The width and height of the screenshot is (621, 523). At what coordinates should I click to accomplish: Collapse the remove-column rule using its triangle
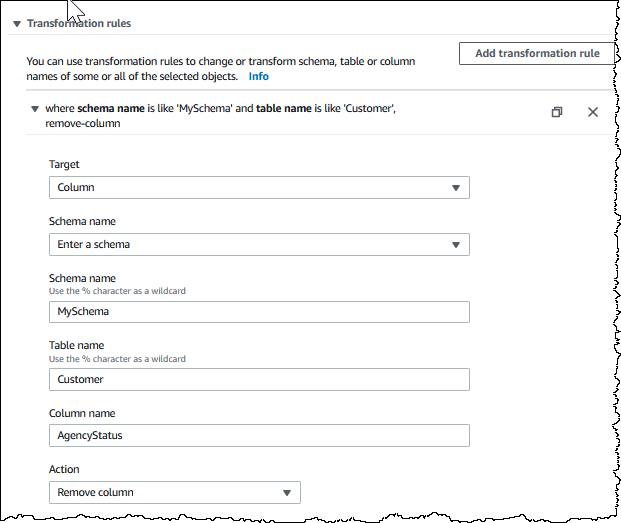(35, 109)
